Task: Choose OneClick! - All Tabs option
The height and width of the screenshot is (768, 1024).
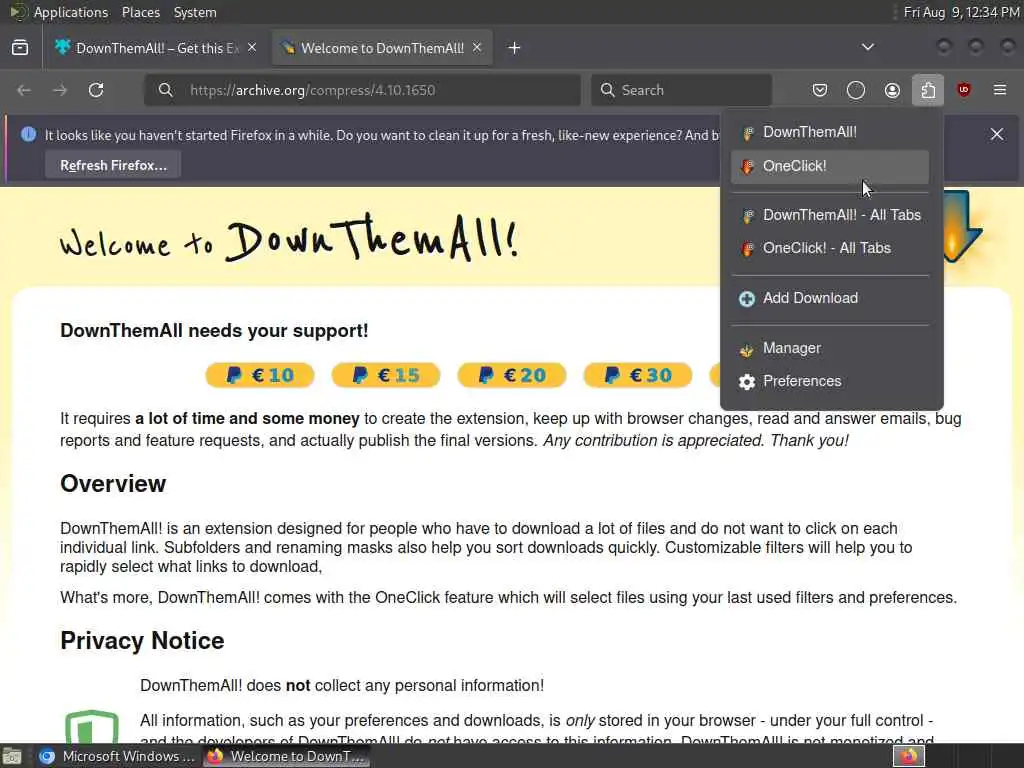Action: coord(829,248)
